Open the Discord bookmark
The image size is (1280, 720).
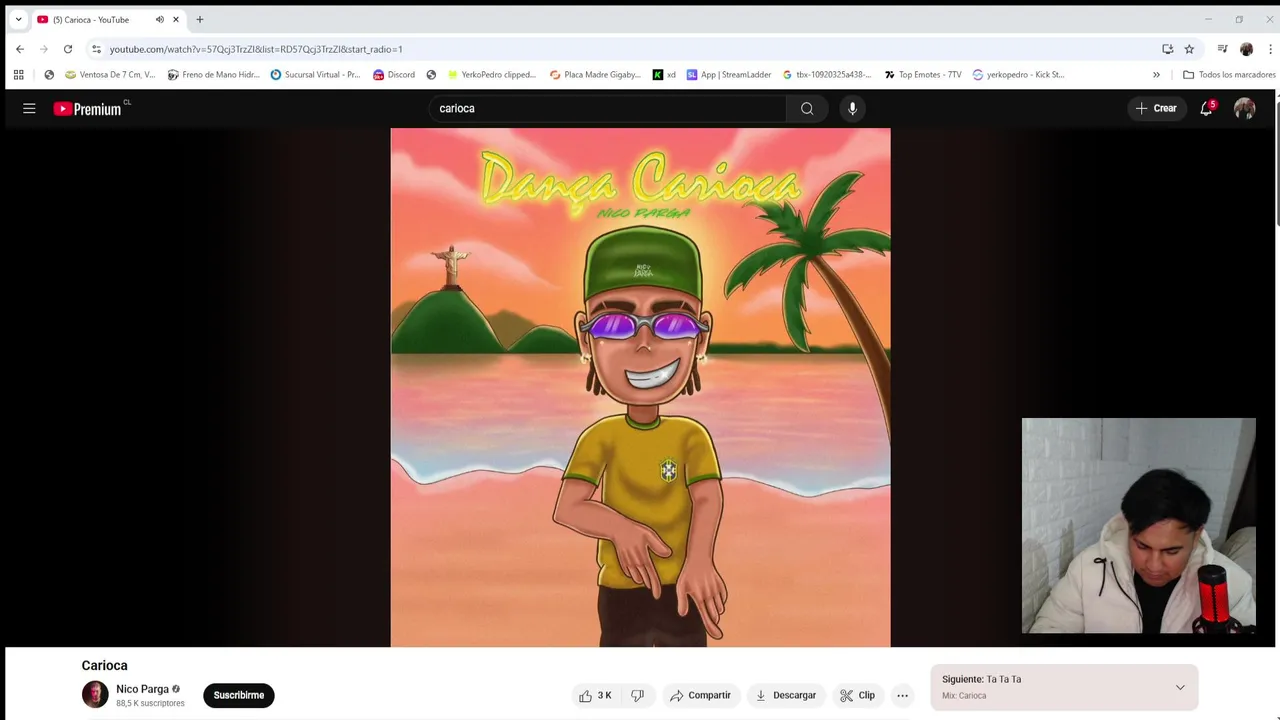coord(394,74)
